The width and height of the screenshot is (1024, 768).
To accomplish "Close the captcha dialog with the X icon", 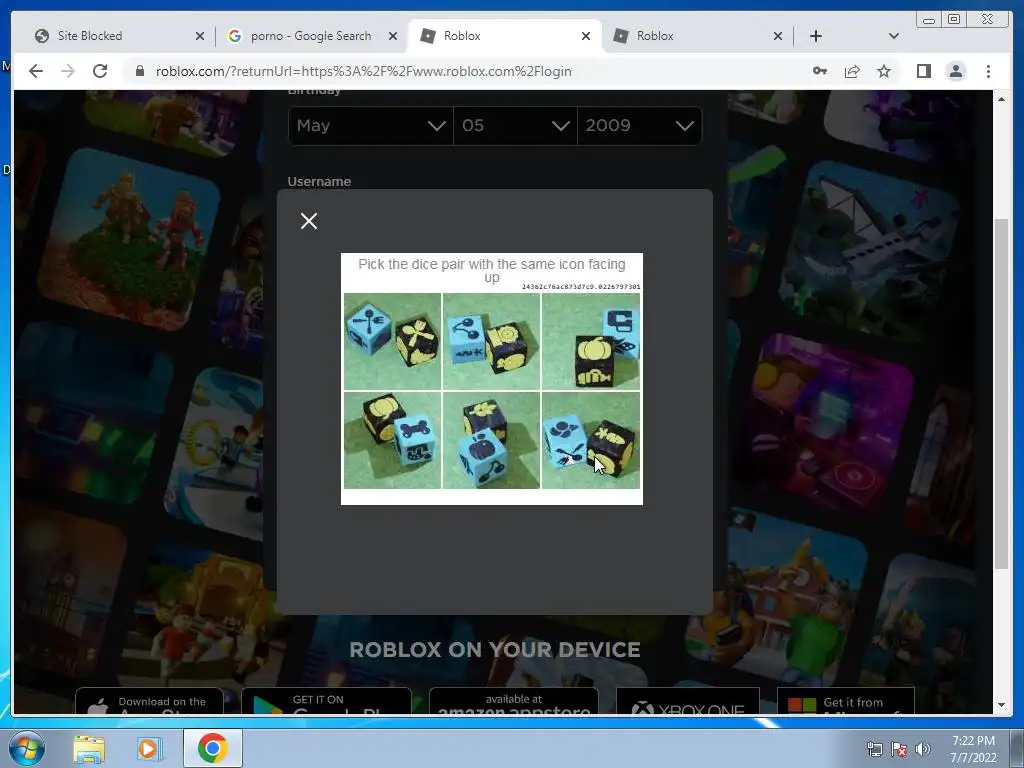I will [x=309, y=221].
